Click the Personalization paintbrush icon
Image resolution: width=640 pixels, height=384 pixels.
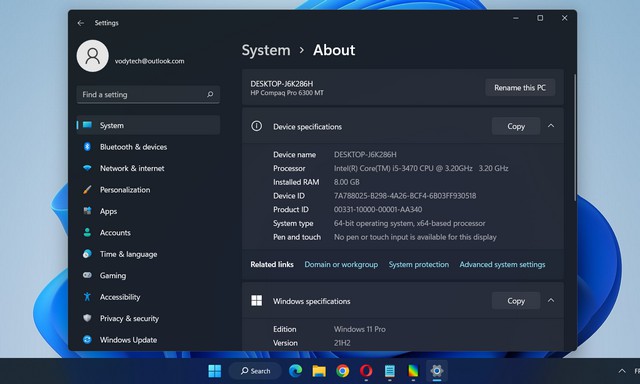click(x=87, y=189)
